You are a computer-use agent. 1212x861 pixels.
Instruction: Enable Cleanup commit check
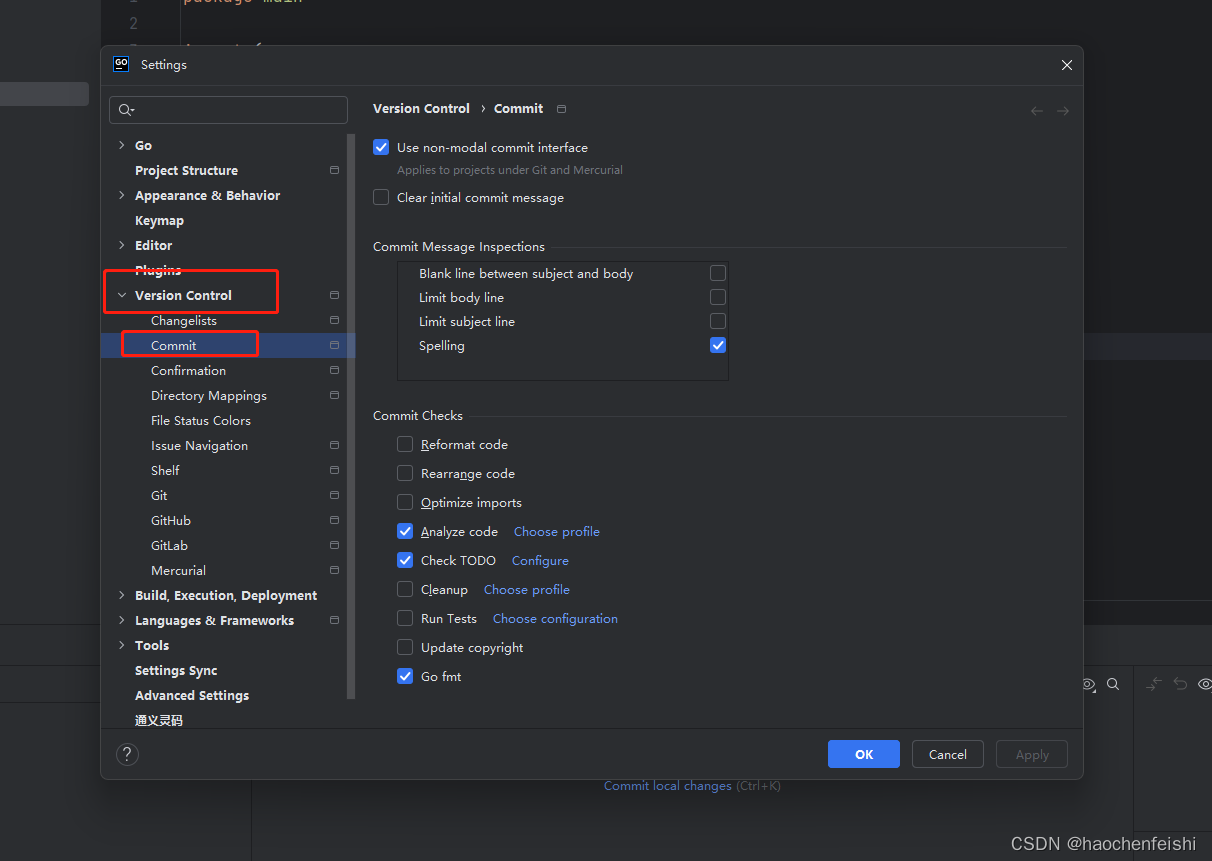coord(405,589)
